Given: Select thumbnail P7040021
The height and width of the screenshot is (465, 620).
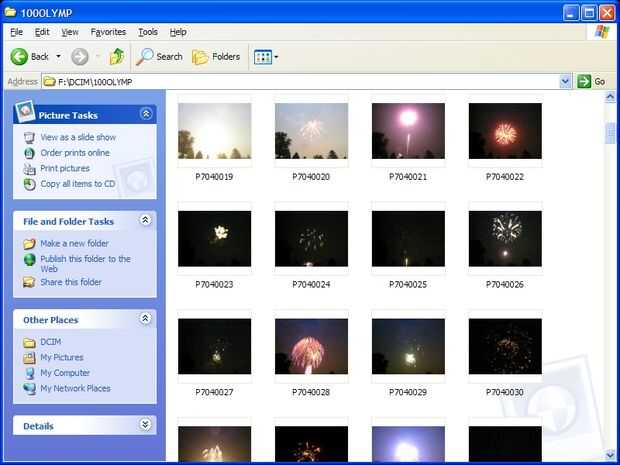Looking at the screenshot, I should coord(408,131).
